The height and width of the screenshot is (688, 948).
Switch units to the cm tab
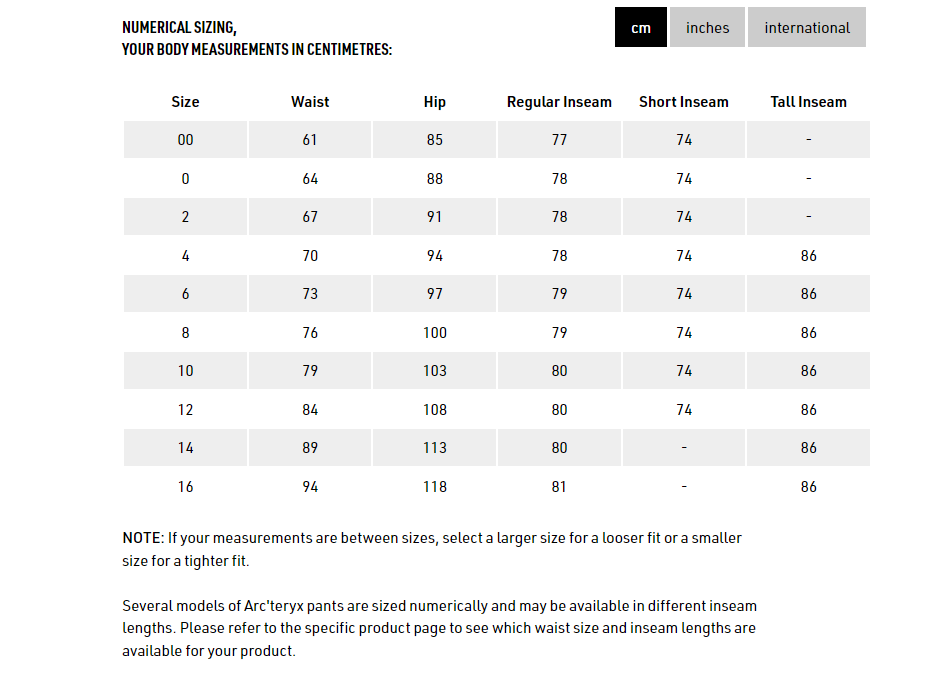click(x=640, y=27)
